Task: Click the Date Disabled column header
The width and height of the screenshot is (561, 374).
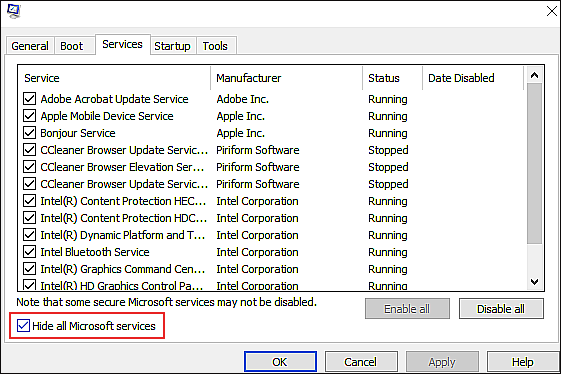Action: 473,78
